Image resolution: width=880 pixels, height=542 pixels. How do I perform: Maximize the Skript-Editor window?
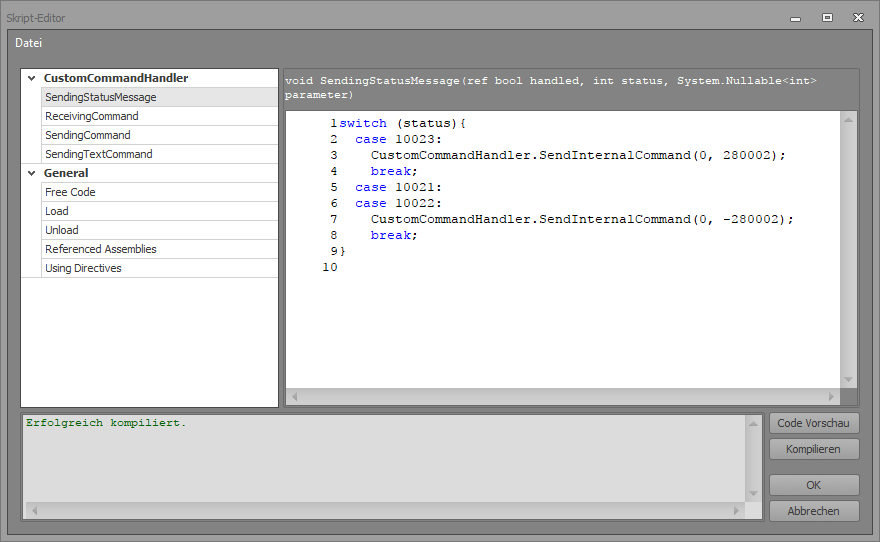(x=827, y=18)
